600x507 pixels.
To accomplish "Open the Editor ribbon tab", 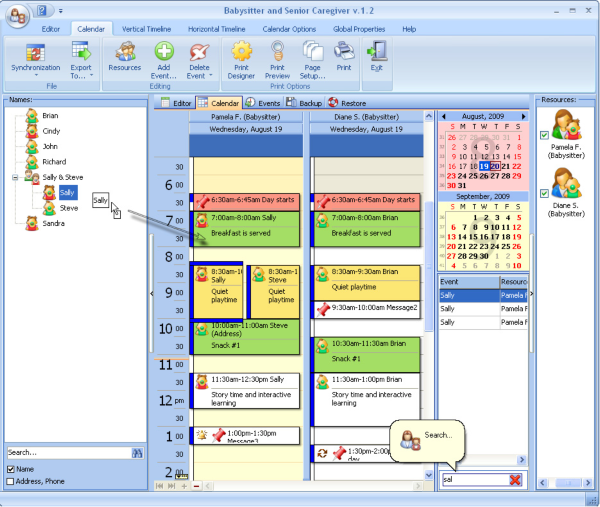I will 51,29.
